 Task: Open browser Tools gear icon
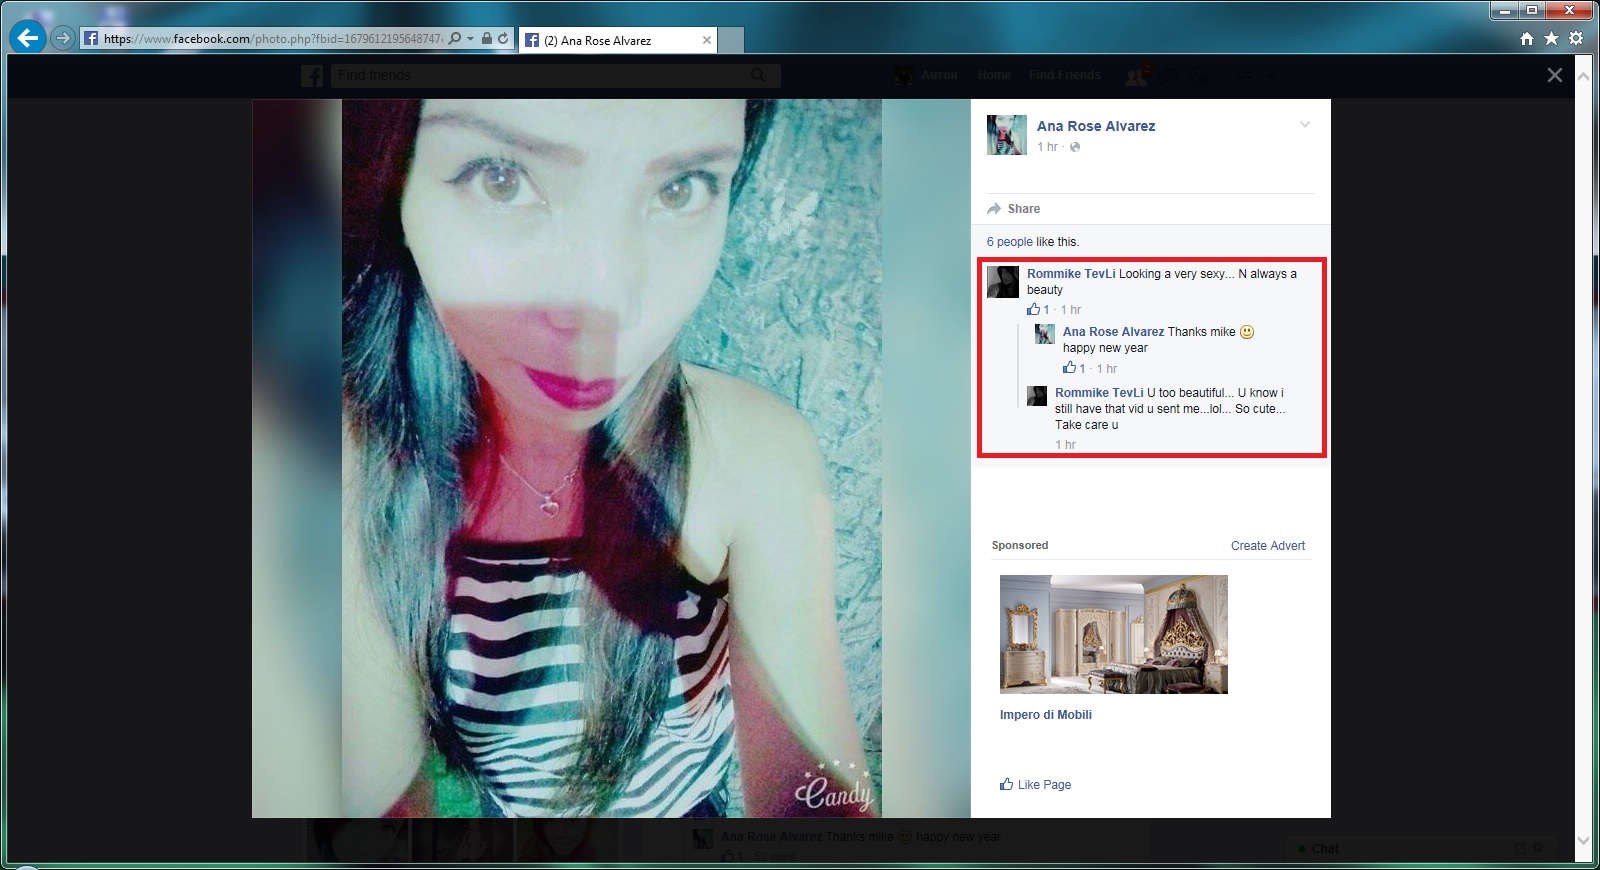[x=1576, y=39]
